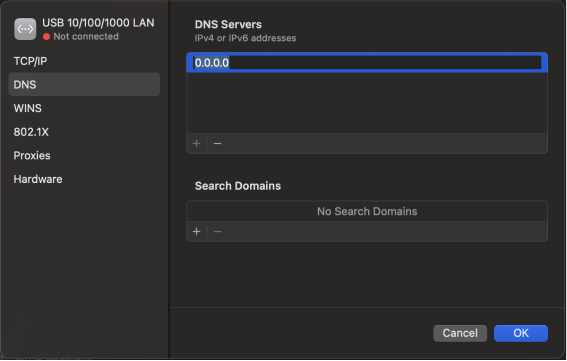Add a search domain with plus

coord(196,232)
